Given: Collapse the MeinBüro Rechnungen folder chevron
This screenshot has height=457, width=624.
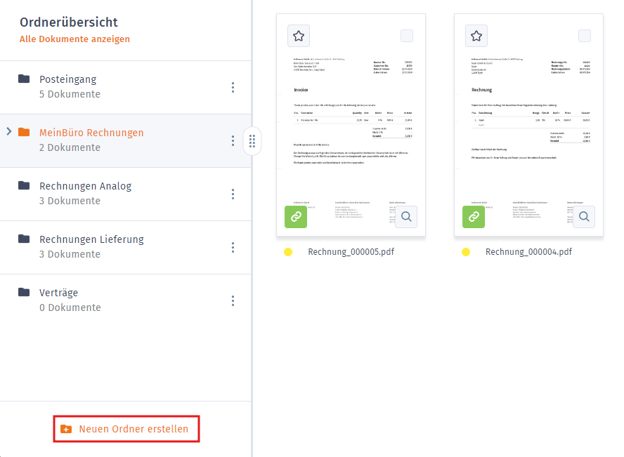Looking at the screenshot, I should click(9, 132).
